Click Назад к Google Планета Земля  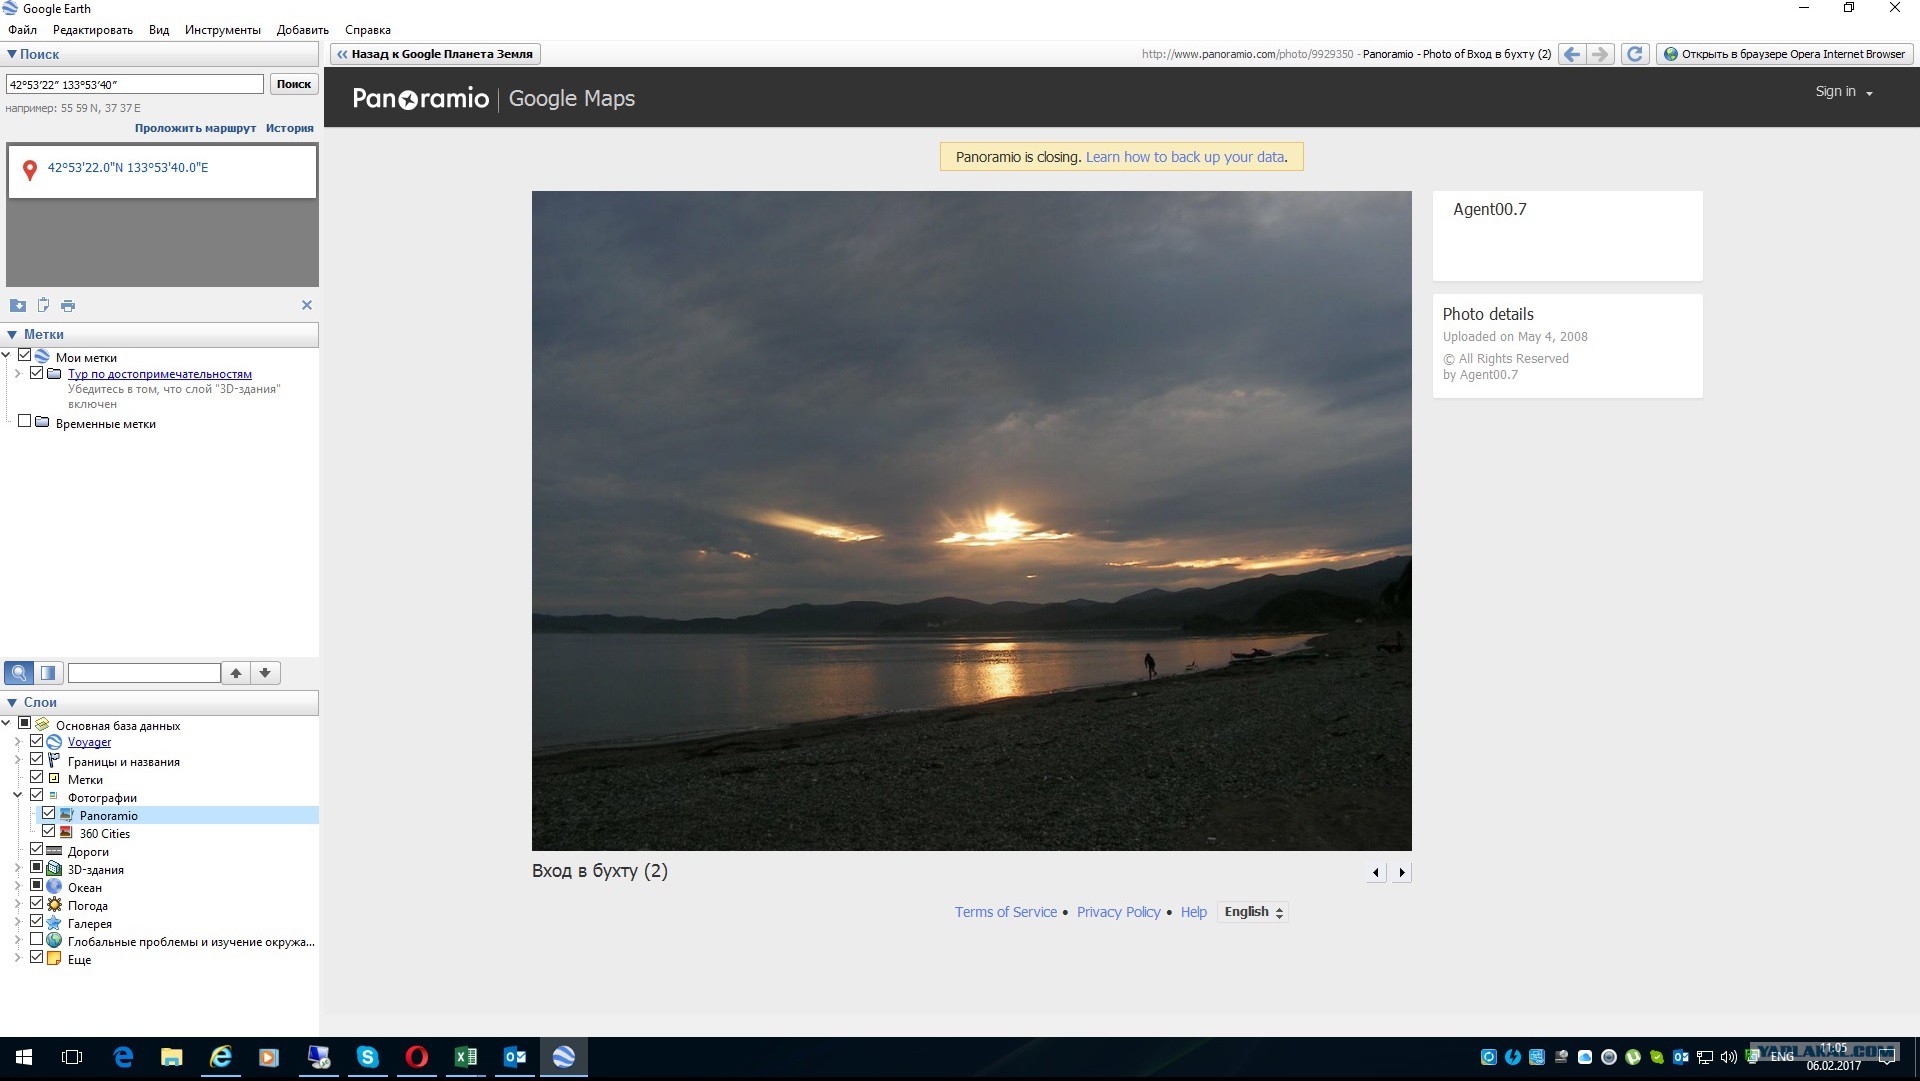pyautogui.click(x=436, y=54)
